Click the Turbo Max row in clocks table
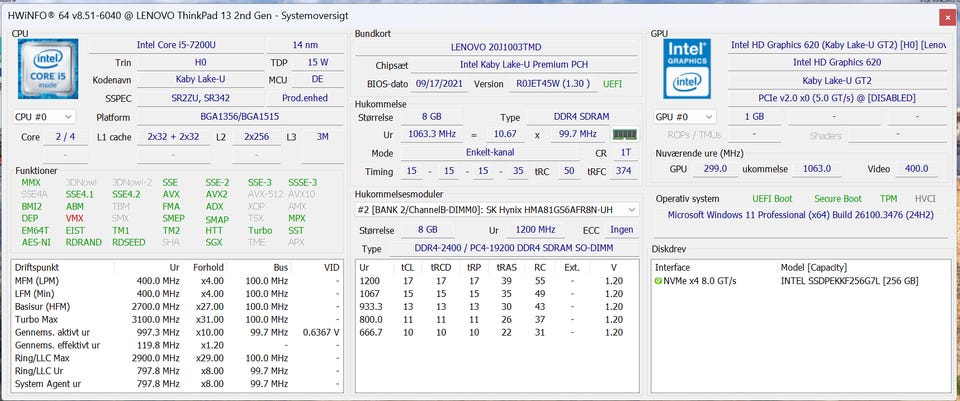 177,320
